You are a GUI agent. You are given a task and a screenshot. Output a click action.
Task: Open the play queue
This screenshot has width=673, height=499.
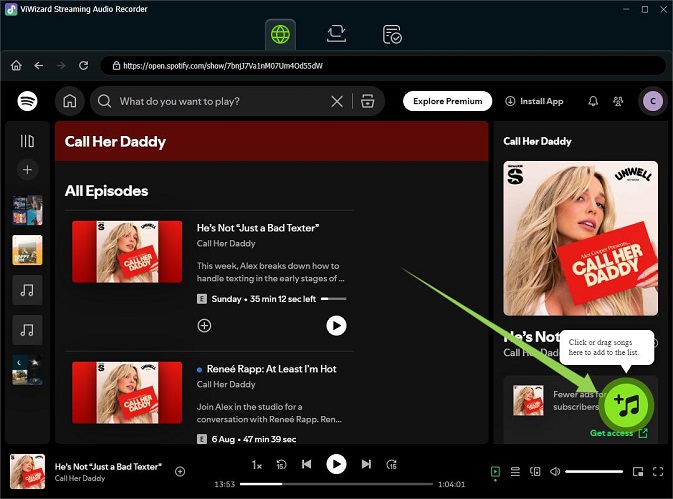(515, 472)
